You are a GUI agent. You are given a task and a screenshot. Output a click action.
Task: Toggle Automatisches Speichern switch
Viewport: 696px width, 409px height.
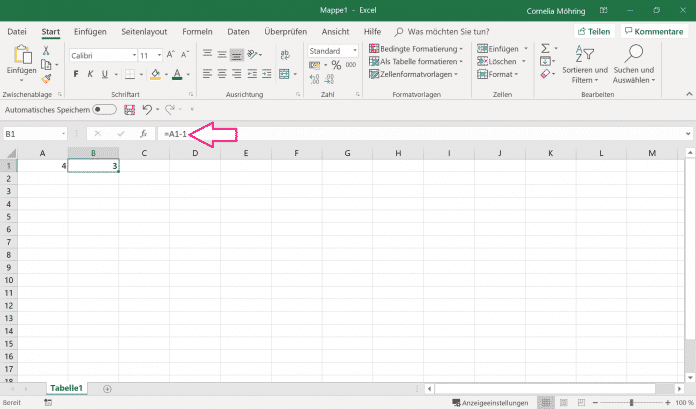pos(104,108)
